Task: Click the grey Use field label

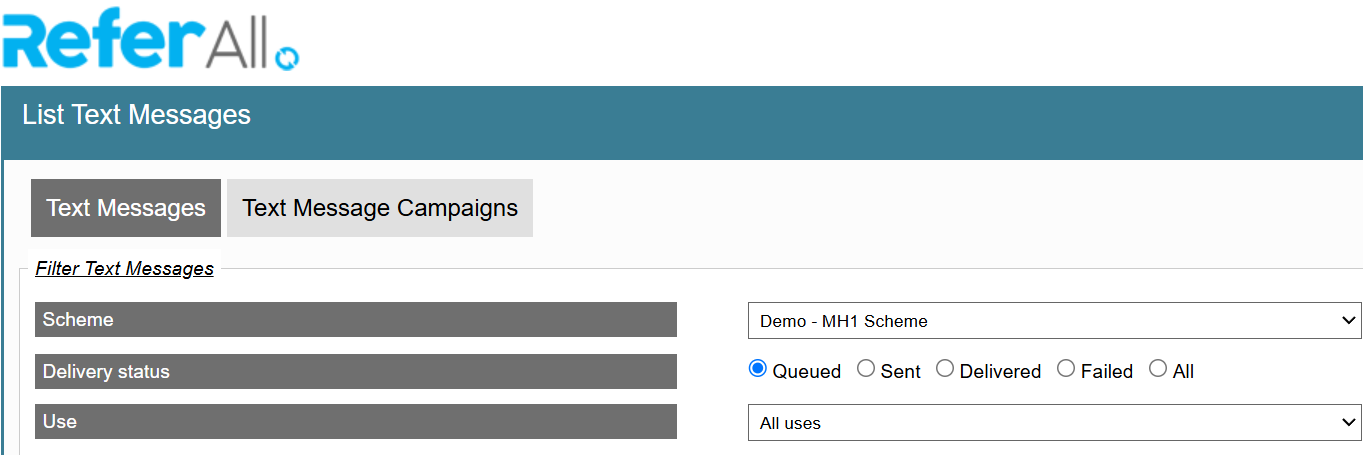Action: point(356,421)
